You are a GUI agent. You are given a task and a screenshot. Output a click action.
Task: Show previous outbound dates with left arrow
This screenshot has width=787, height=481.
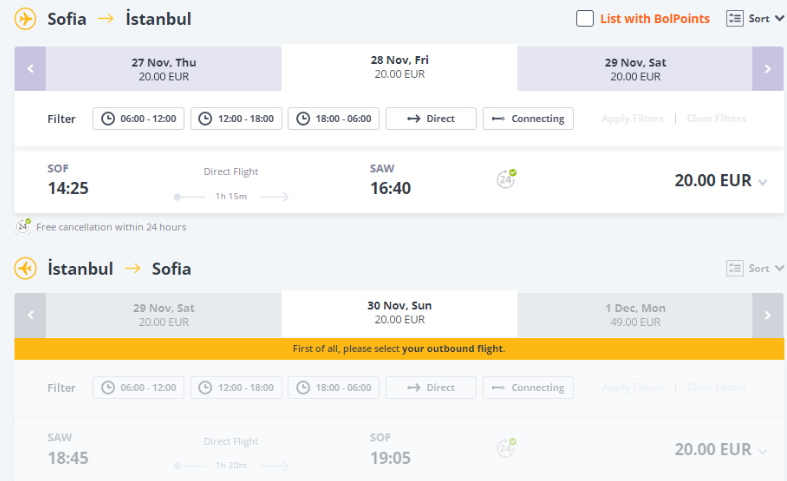(x=30, y=69)
